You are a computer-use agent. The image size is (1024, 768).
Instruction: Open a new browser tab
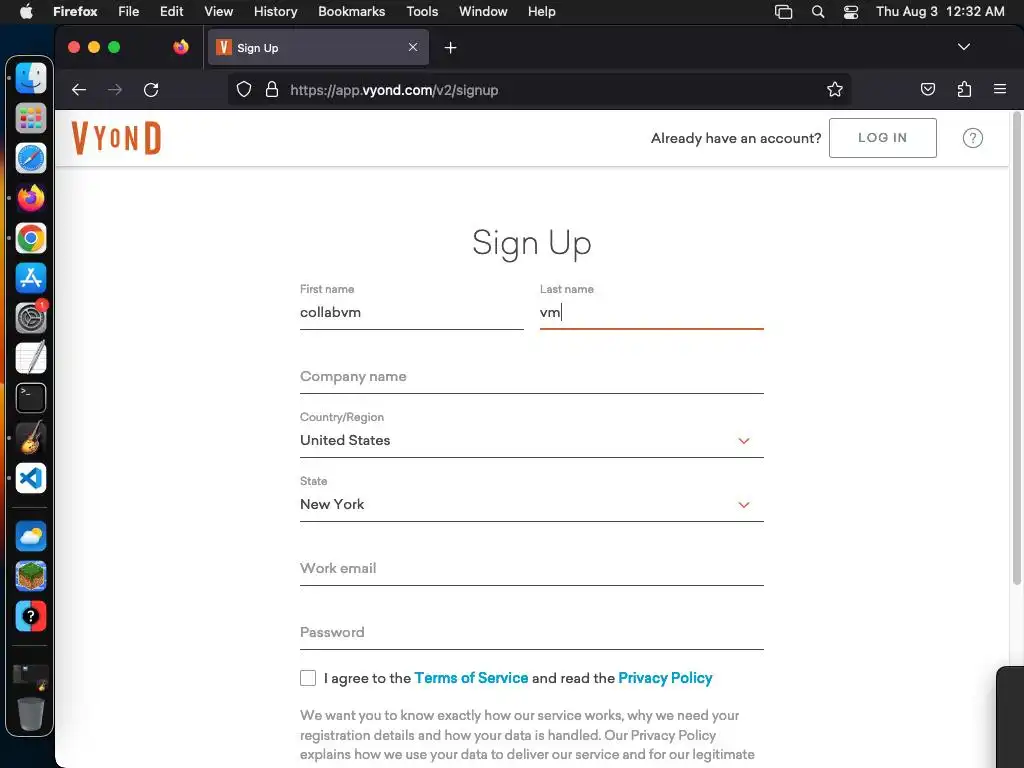(x=451, y=48)
